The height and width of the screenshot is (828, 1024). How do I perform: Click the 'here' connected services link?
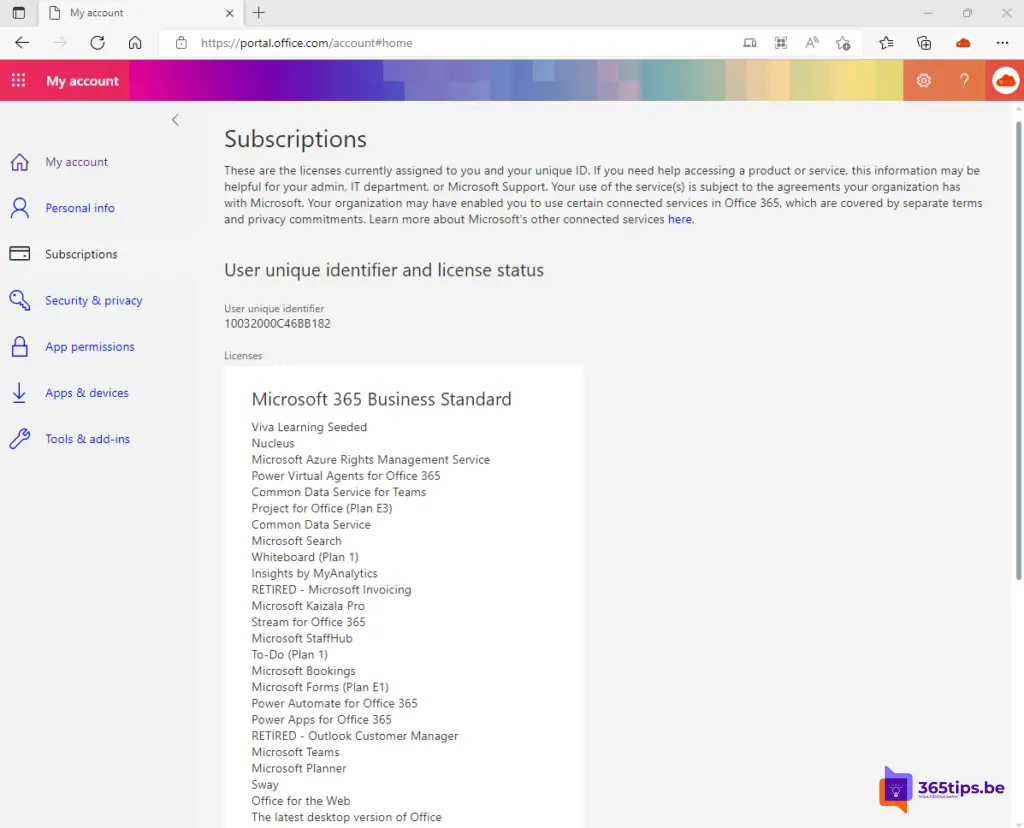click(680, 219)
